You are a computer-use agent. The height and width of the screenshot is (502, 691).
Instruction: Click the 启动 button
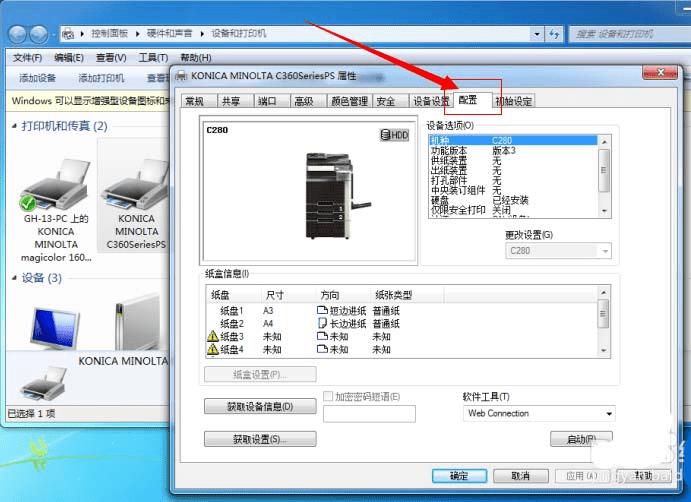pos(581,439)
